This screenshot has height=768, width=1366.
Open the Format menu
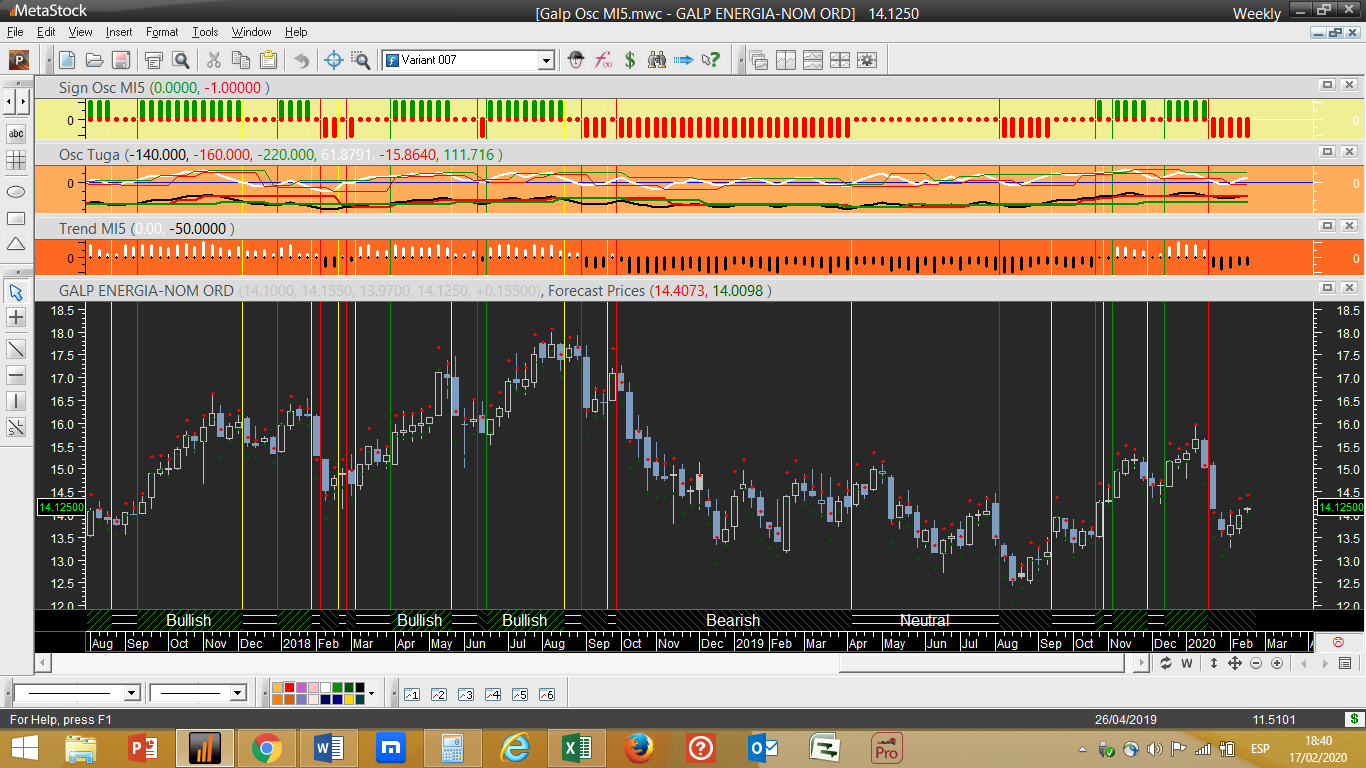(162, 32)
